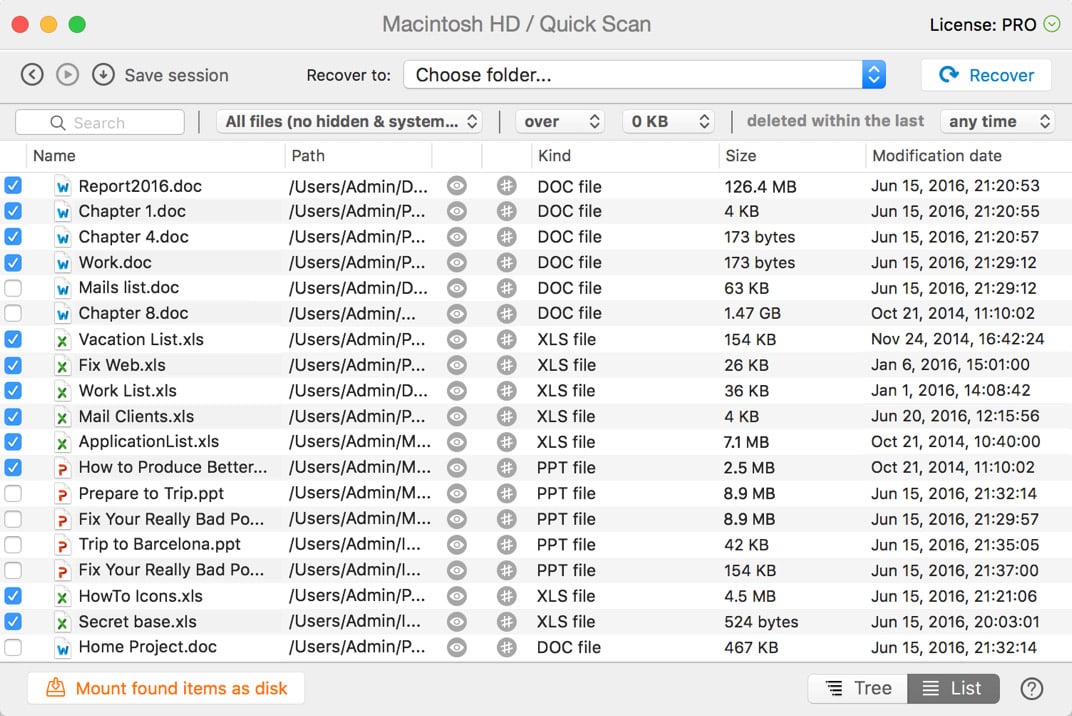Click the 7.1 MB size value
The height and width of the screenshot is (716, 1072).
coord(746,442)
